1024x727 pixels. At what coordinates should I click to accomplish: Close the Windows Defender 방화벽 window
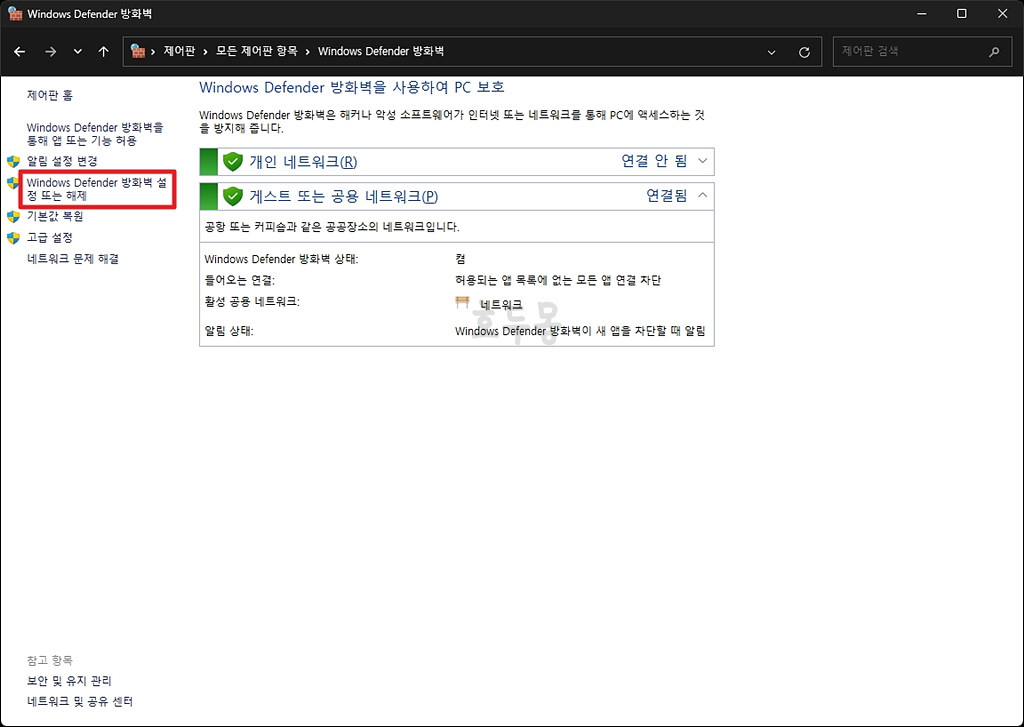click(x=1002, y=14)
